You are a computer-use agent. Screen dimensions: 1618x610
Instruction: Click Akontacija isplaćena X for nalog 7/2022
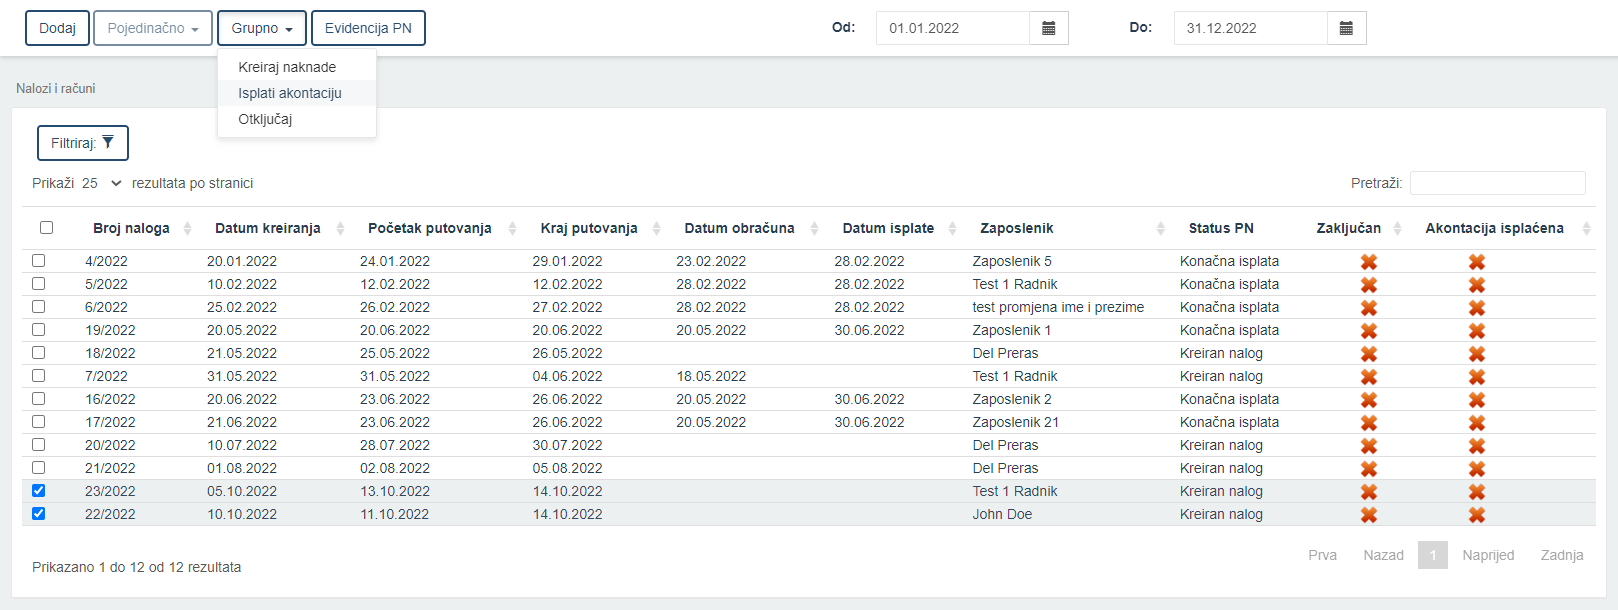pos(1477,377)
